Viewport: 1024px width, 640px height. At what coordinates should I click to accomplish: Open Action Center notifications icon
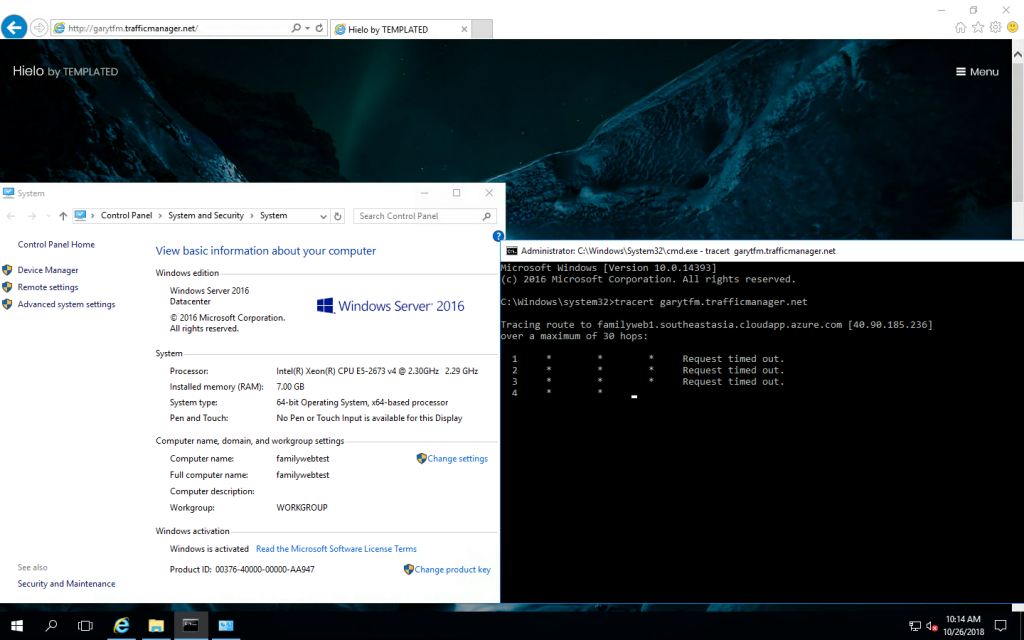tap(1000, 626)
